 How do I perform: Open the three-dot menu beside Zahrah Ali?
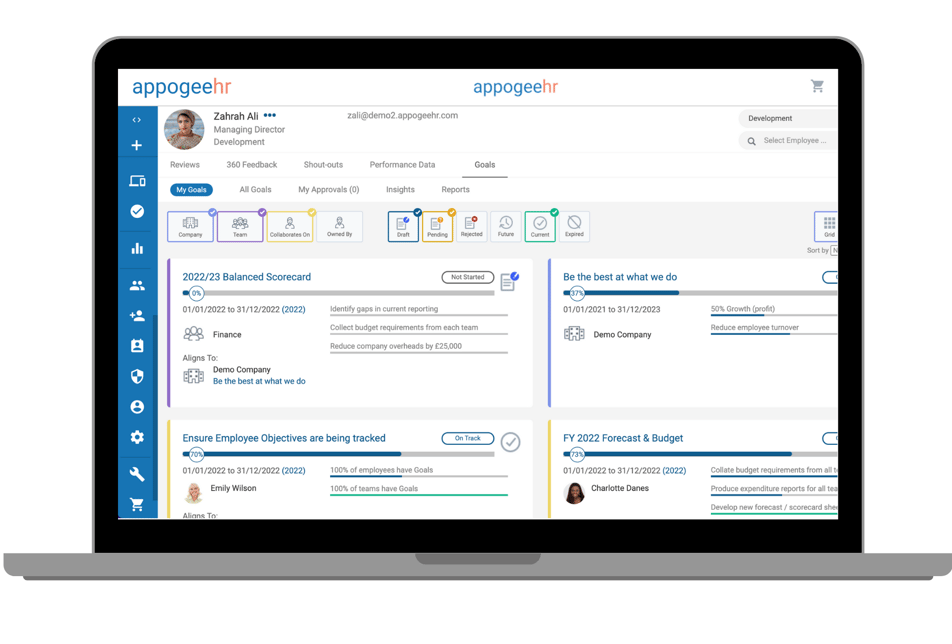pyautogui.click(x=270, y=115)
